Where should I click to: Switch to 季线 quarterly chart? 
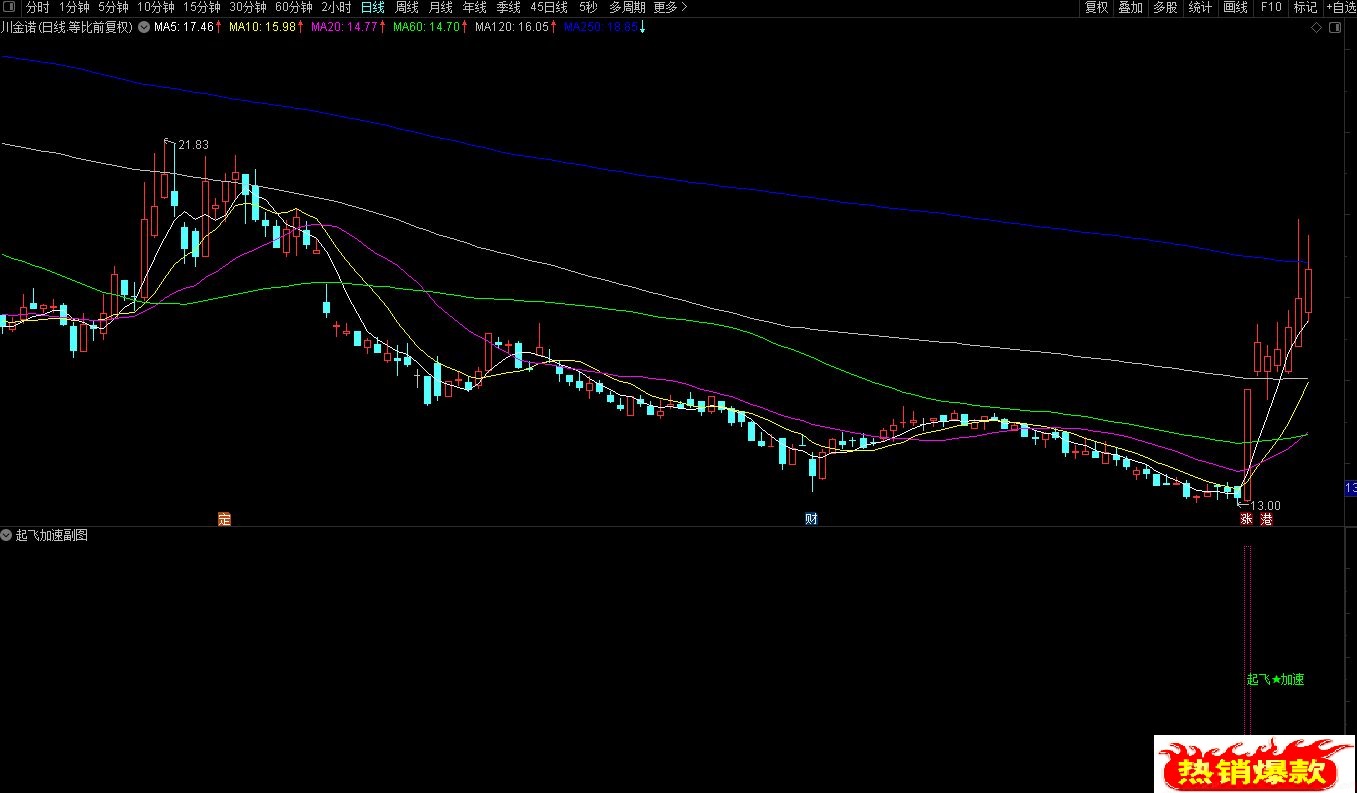508,7
